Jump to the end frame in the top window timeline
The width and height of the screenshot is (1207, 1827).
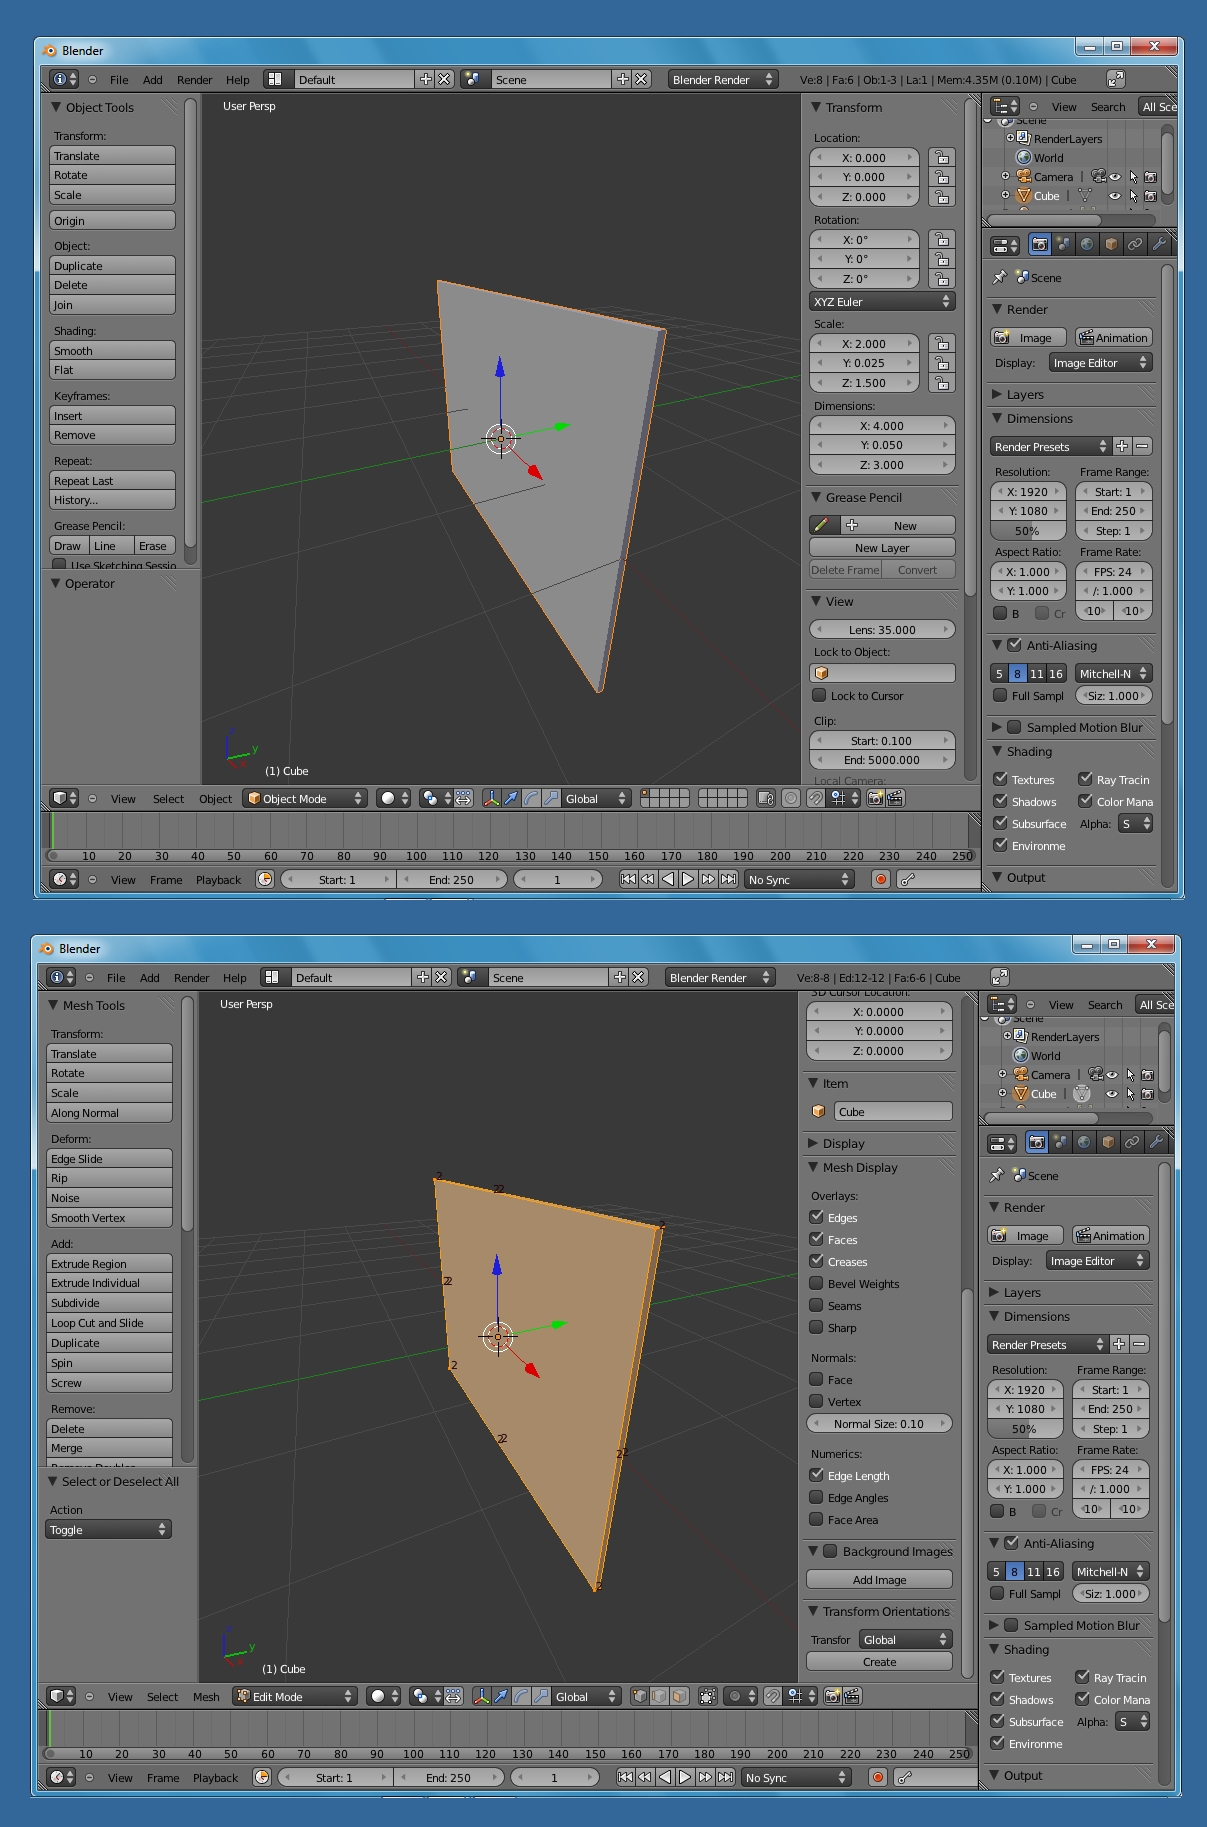click(x=728, y=879)
